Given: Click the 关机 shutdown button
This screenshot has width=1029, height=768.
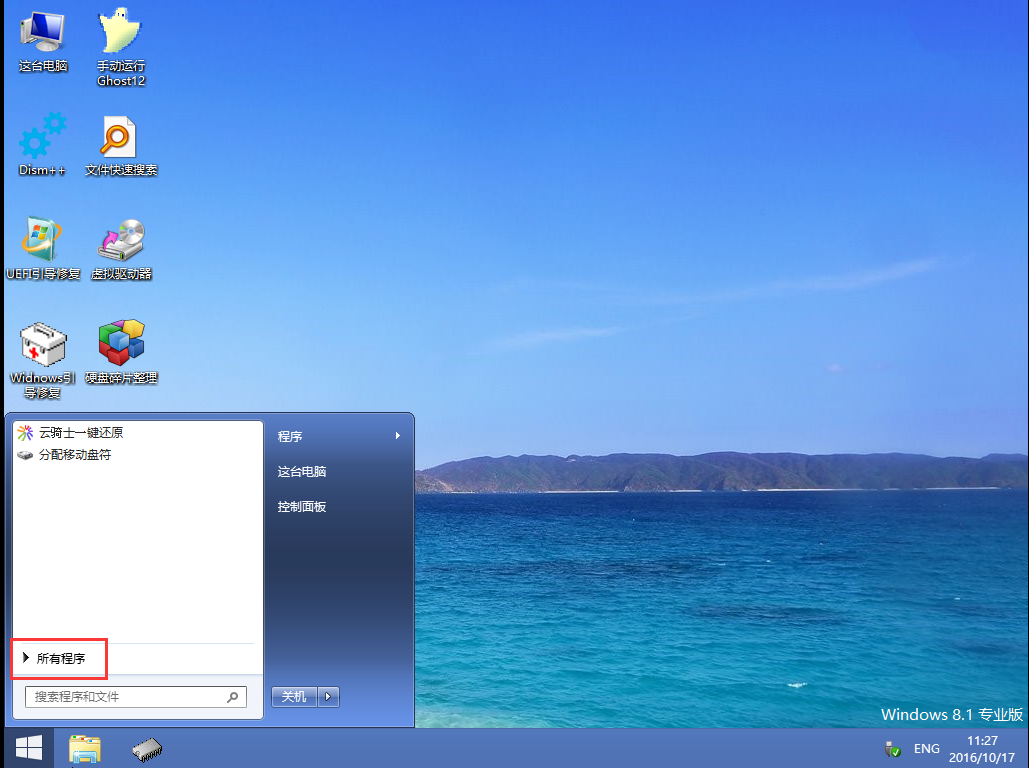Looking at the screenshot, I should (294, 696).
